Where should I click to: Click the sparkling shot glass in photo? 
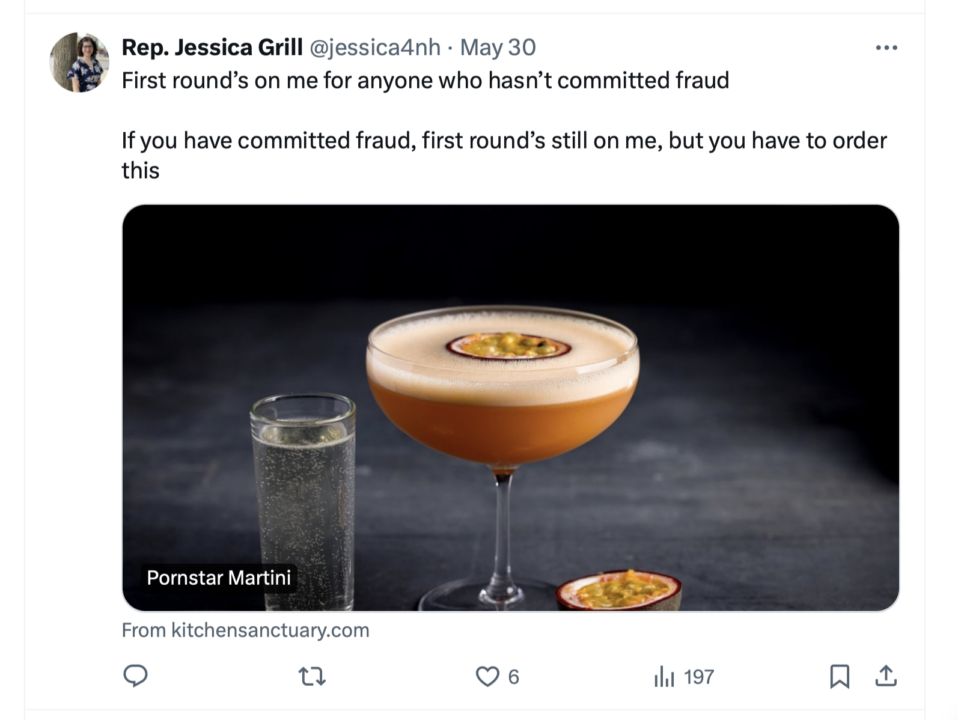coord(302,490)
